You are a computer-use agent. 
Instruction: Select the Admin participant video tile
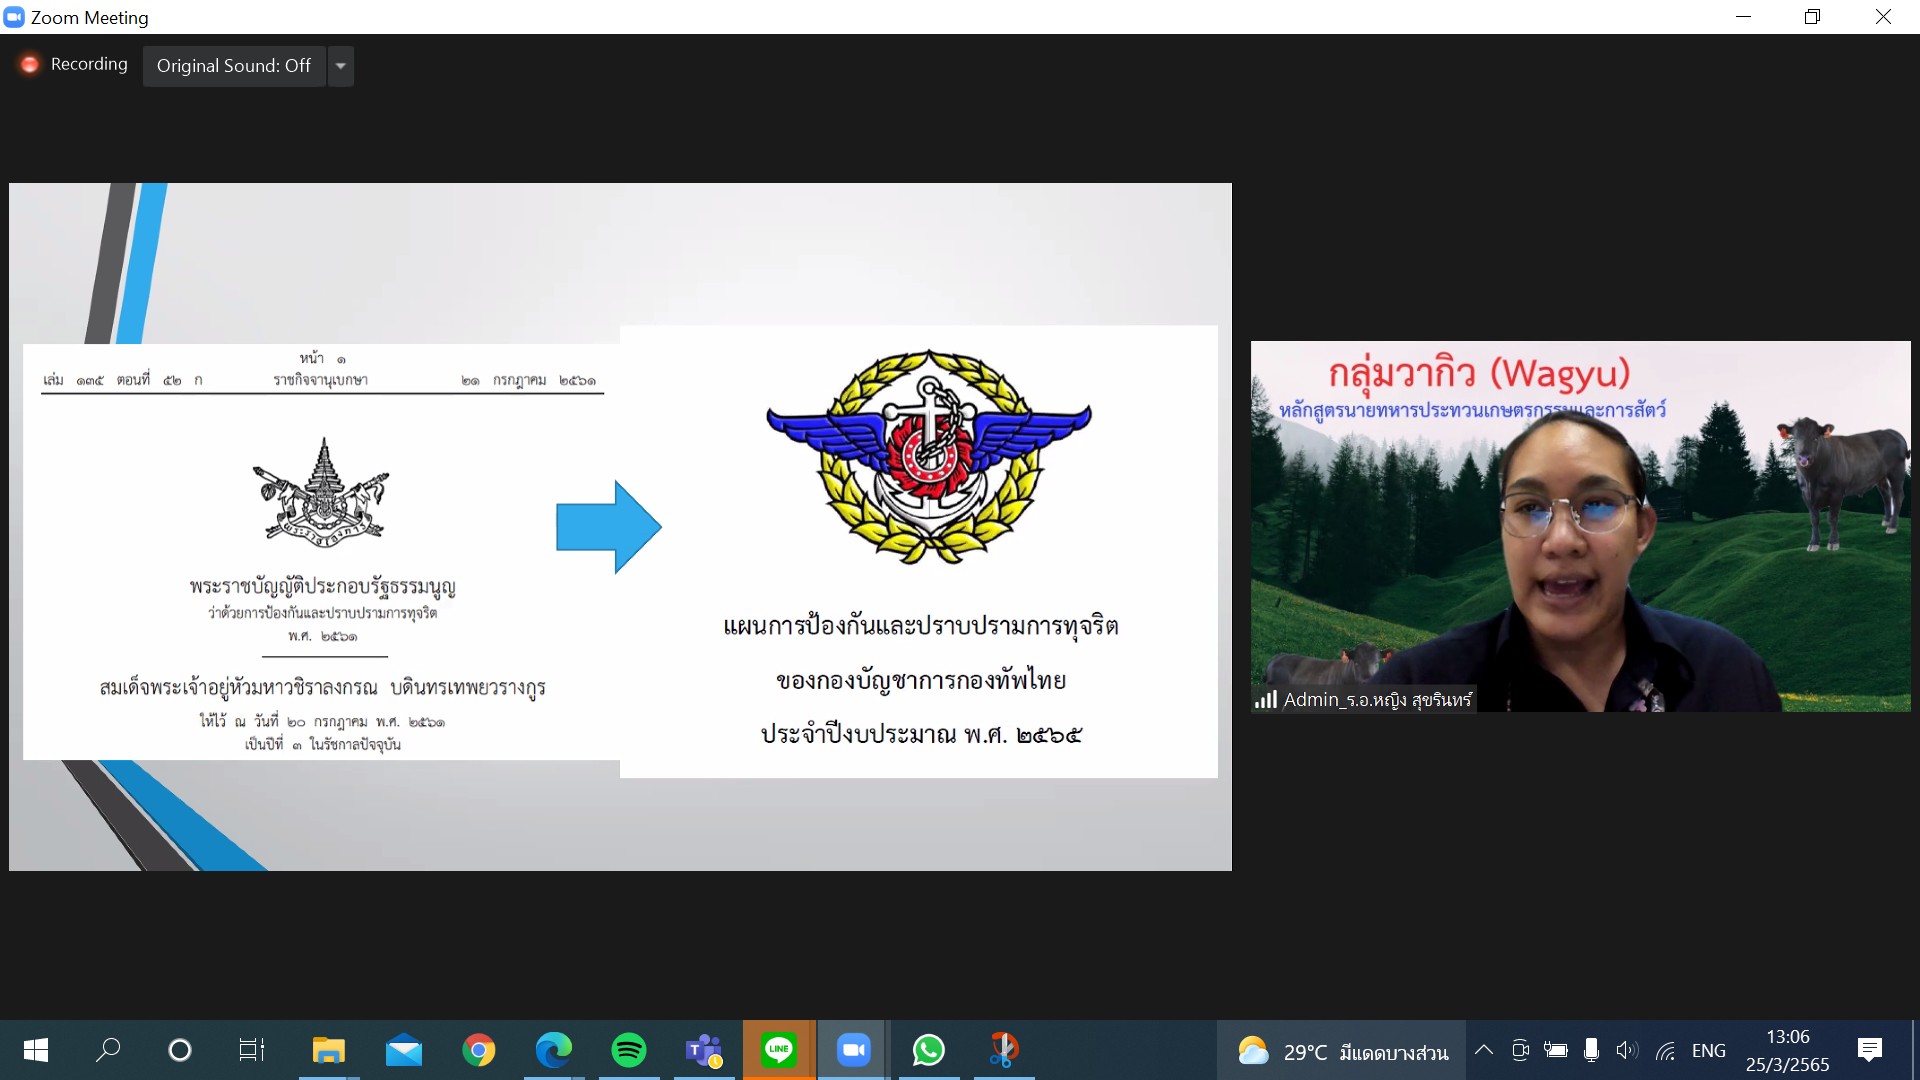[x=1580, y=526]
